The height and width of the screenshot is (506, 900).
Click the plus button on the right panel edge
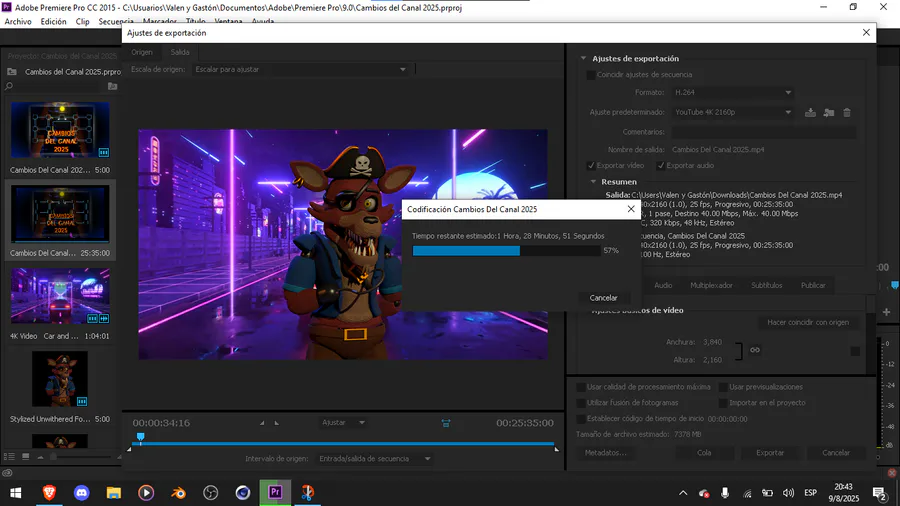coord(886,312)
